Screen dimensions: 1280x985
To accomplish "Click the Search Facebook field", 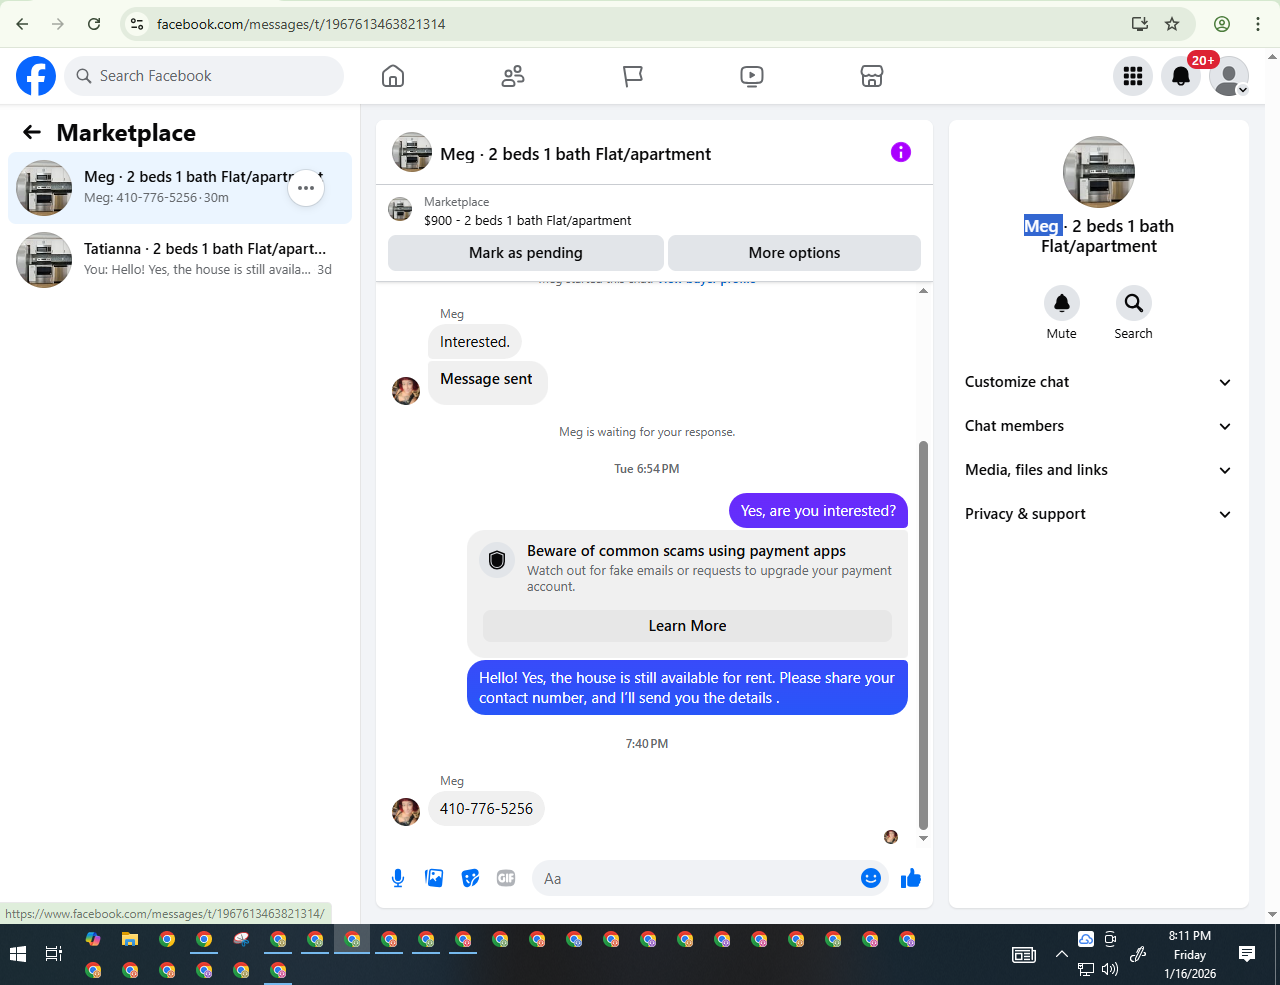I will [x=204, y=76].
